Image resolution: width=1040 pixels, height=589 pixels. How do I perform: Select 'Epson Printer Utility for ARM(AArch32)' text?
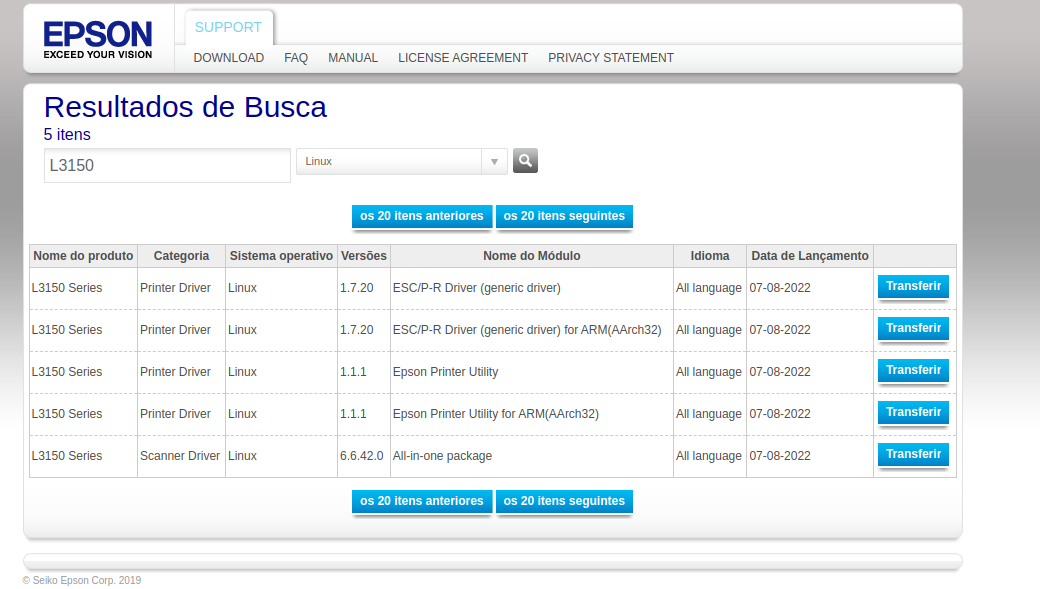pos(495,414)
